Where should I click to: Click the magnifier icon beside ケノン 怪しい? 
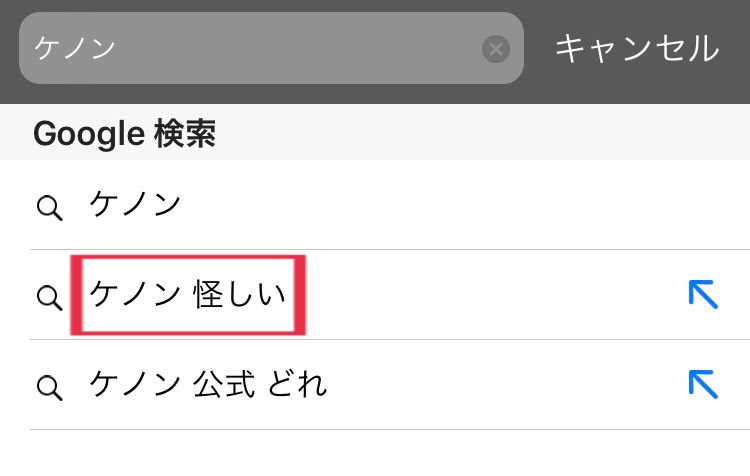[x=49, y=298]
